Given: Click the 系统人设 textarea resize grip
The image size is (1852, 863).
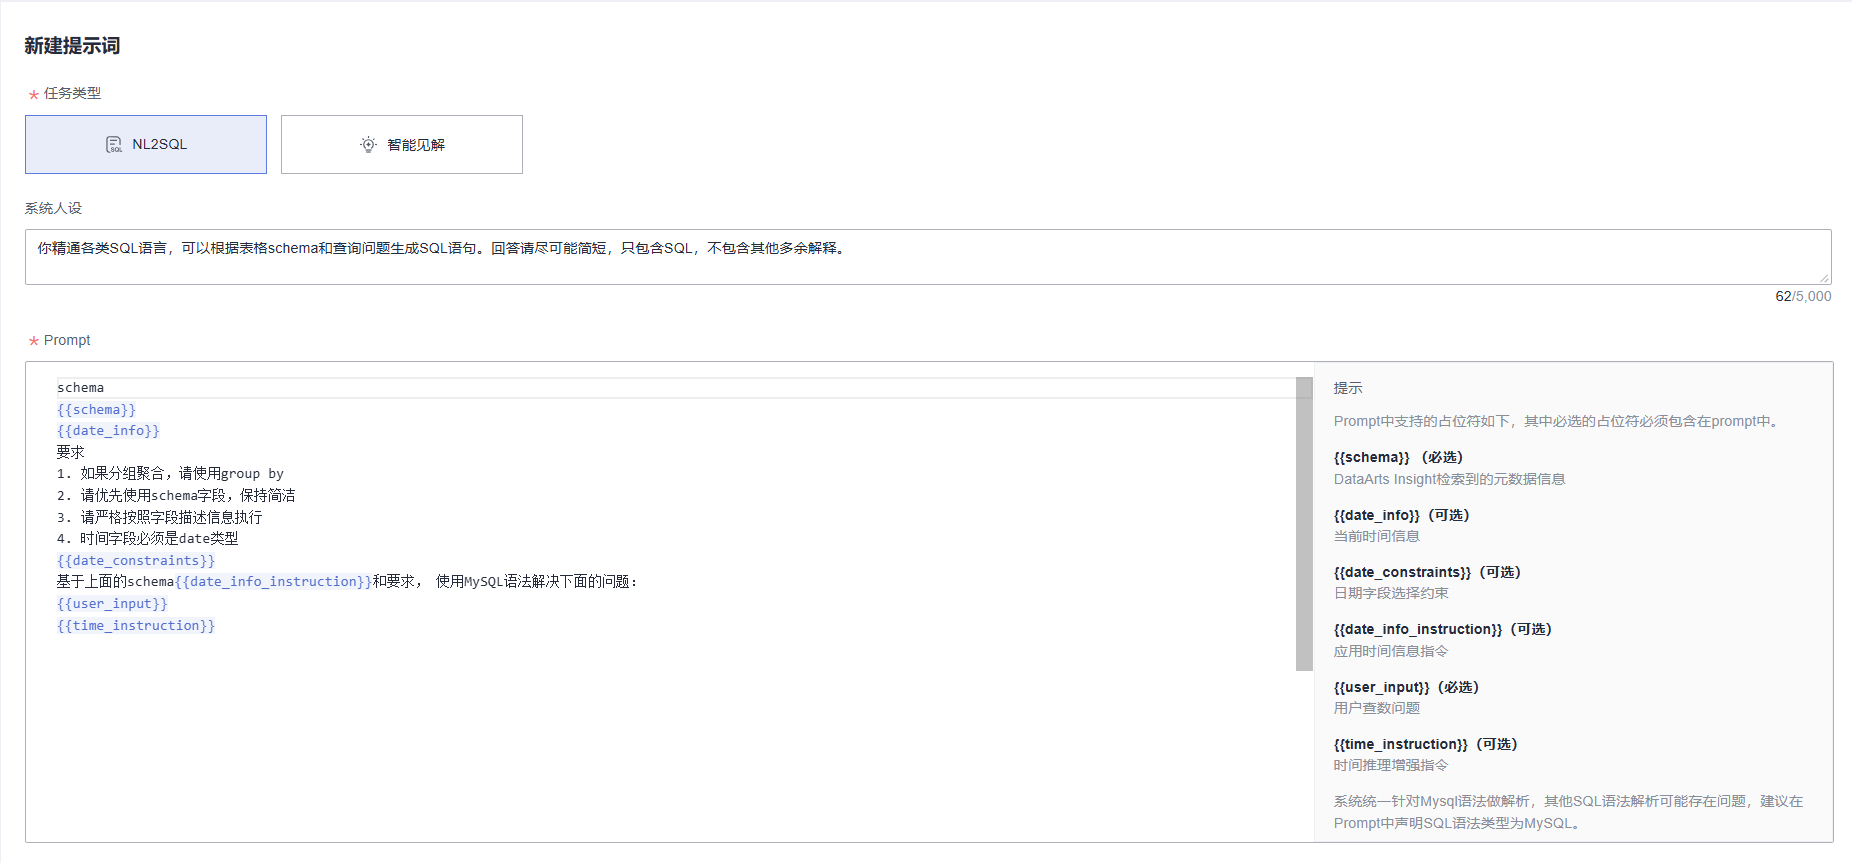Looking at the screenshot, I should point(1825,278).
